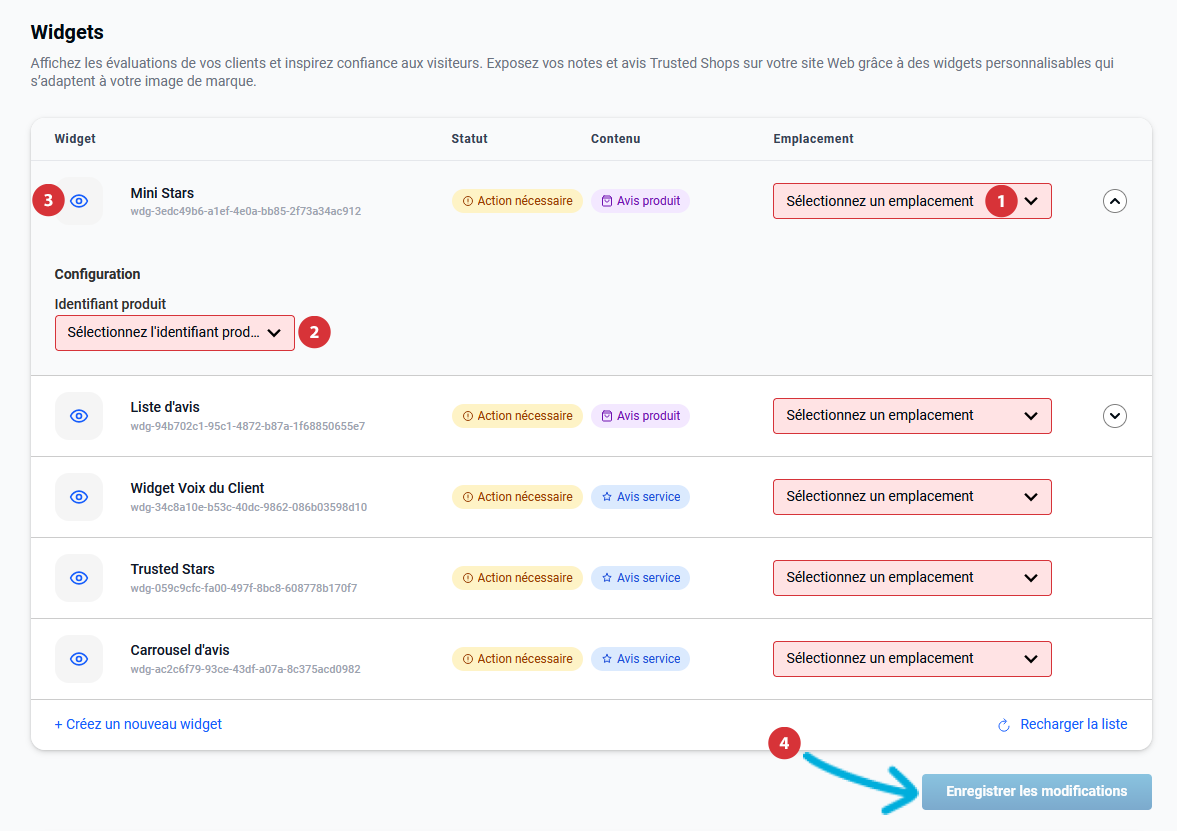Click the Avis produit tag on Liste d'avis

tap(640, 416)
